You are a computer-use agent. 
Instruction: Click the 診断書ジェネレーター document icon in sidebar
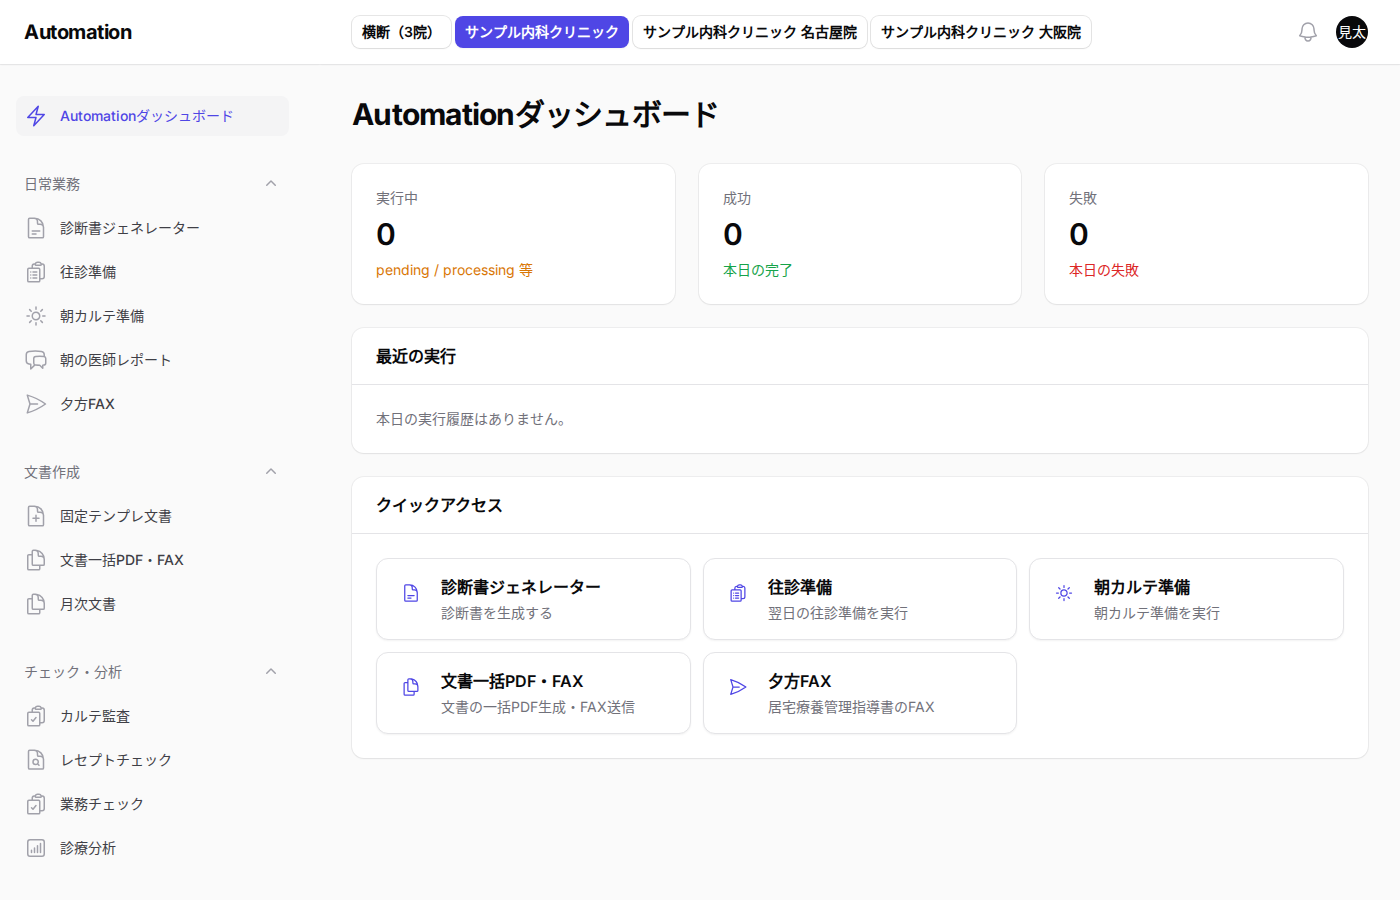(x=36, y=228)
